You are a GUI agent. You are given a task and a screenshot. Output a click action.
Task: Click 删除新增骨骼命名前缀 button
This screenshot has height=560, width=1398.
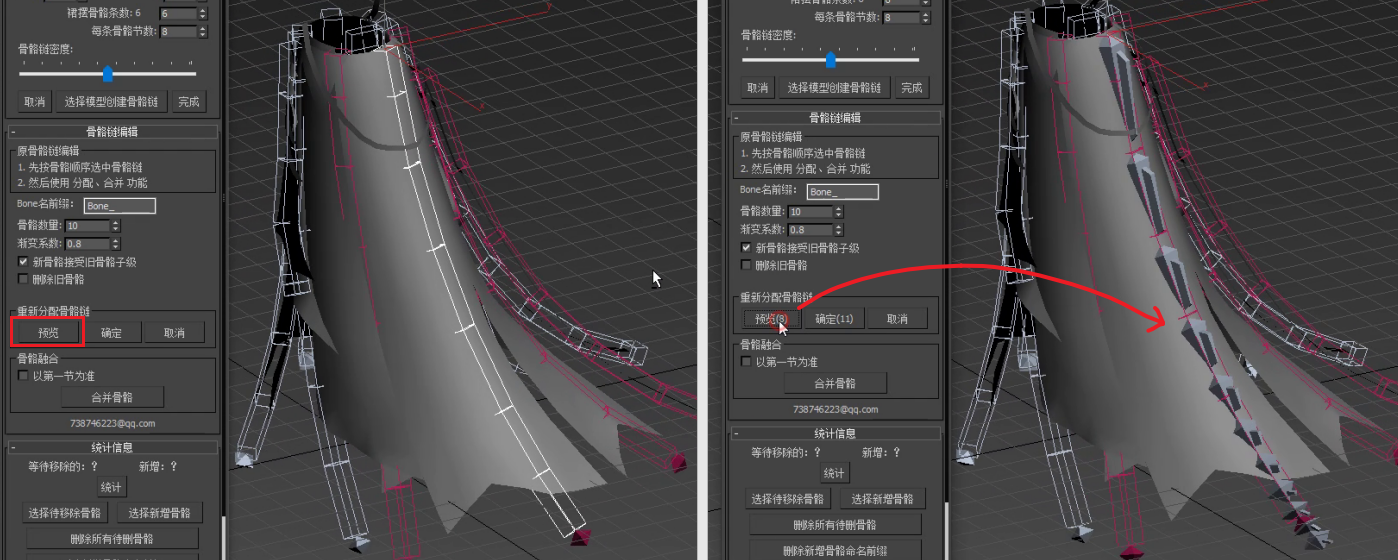(x=834, y=550)
